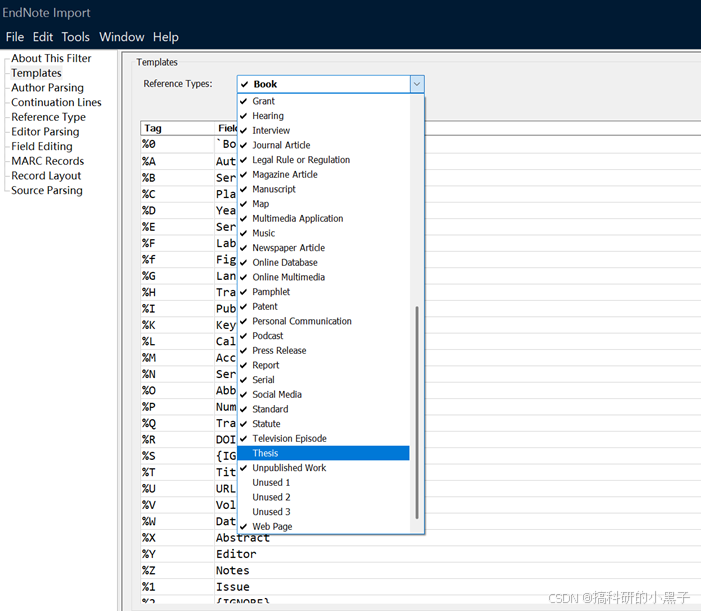Pick Online Multimedia in the list

[323, 277]
